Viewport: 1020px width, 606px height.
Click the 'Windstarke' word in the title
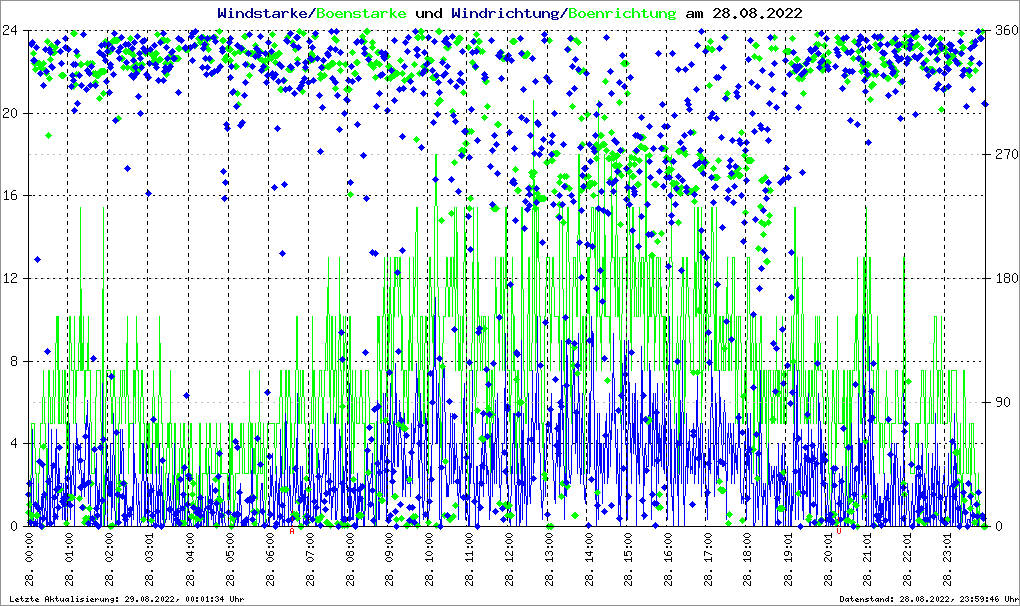[x=264, y=13]
